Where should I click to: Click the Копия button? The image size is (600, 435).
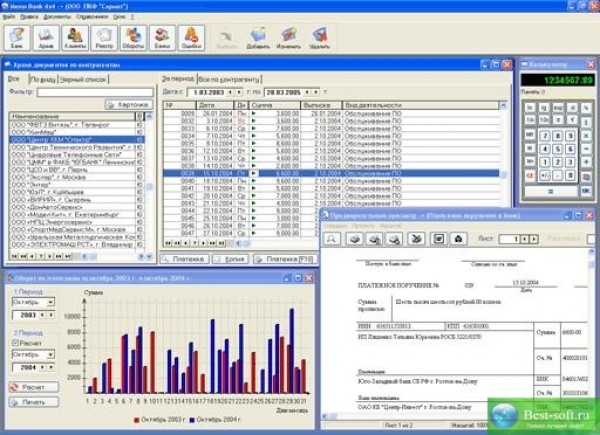click(230, 259)
